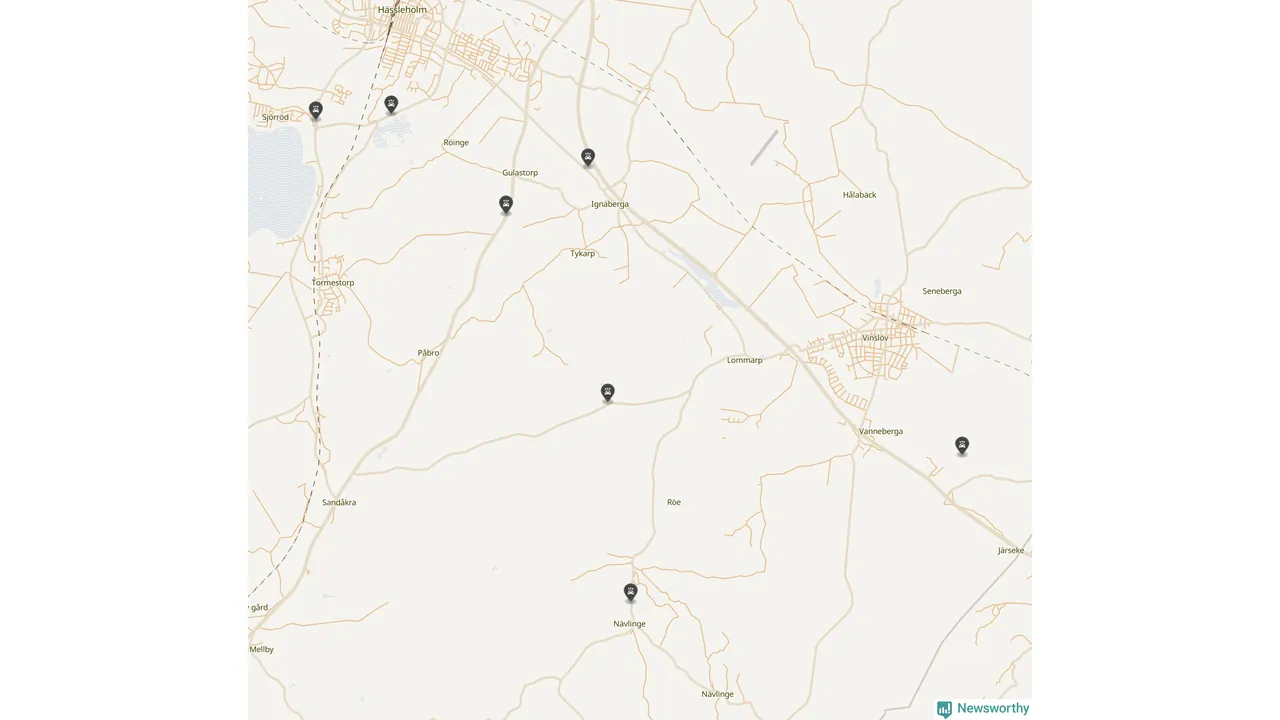Open the car marker east of Vanneberga

coord(962,445)
